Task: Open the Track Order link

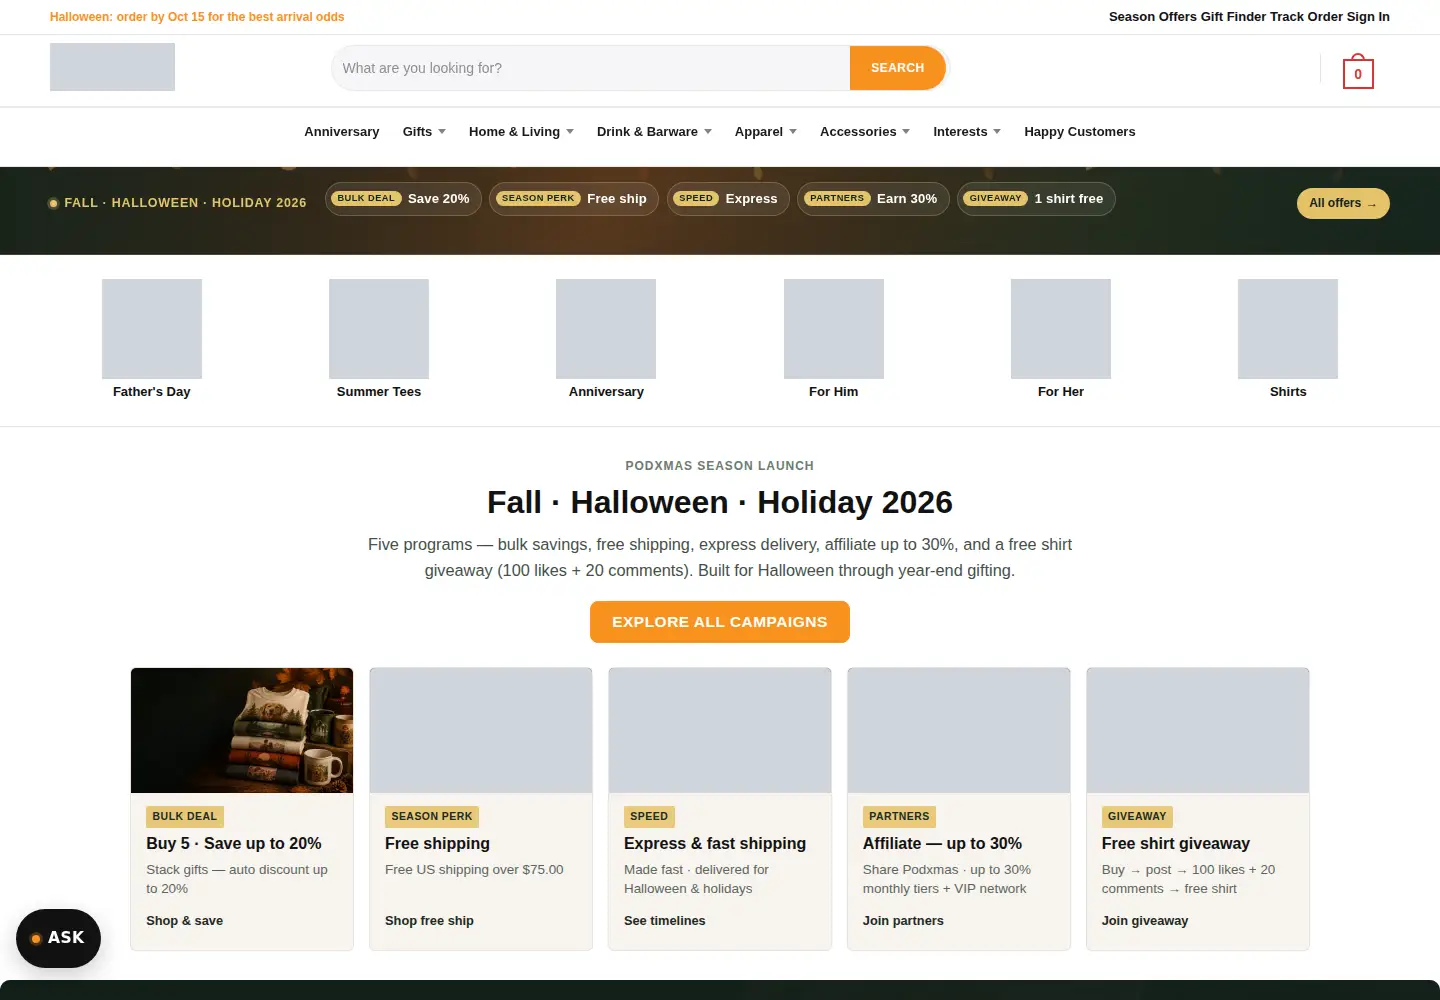Action: 1307,17
